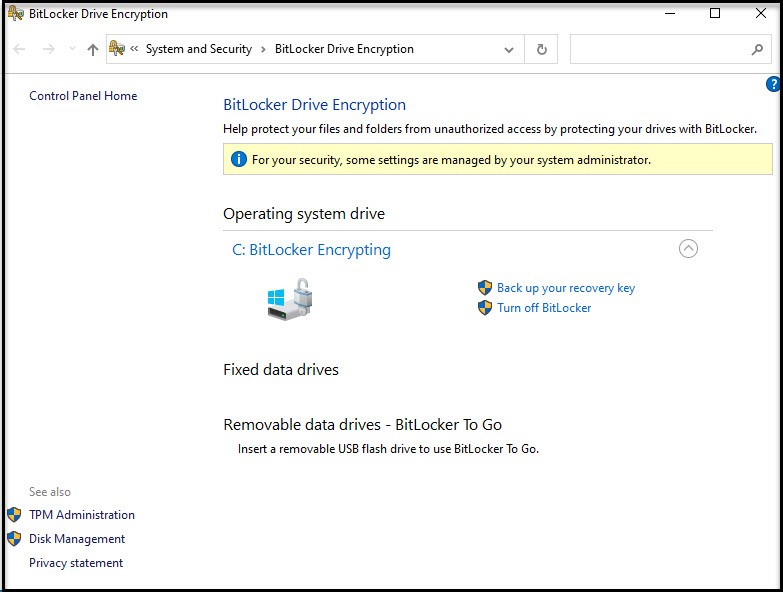Click the Back navigation arrow
The width and height of the screenshot is (783, 592).
point(19,49)
